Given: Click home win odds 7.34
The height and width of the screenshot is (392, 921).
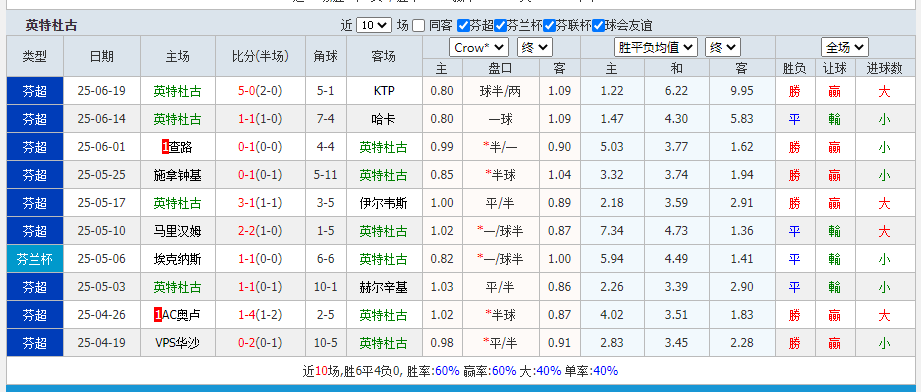Looking at the screenshot, I should (613, 231).
